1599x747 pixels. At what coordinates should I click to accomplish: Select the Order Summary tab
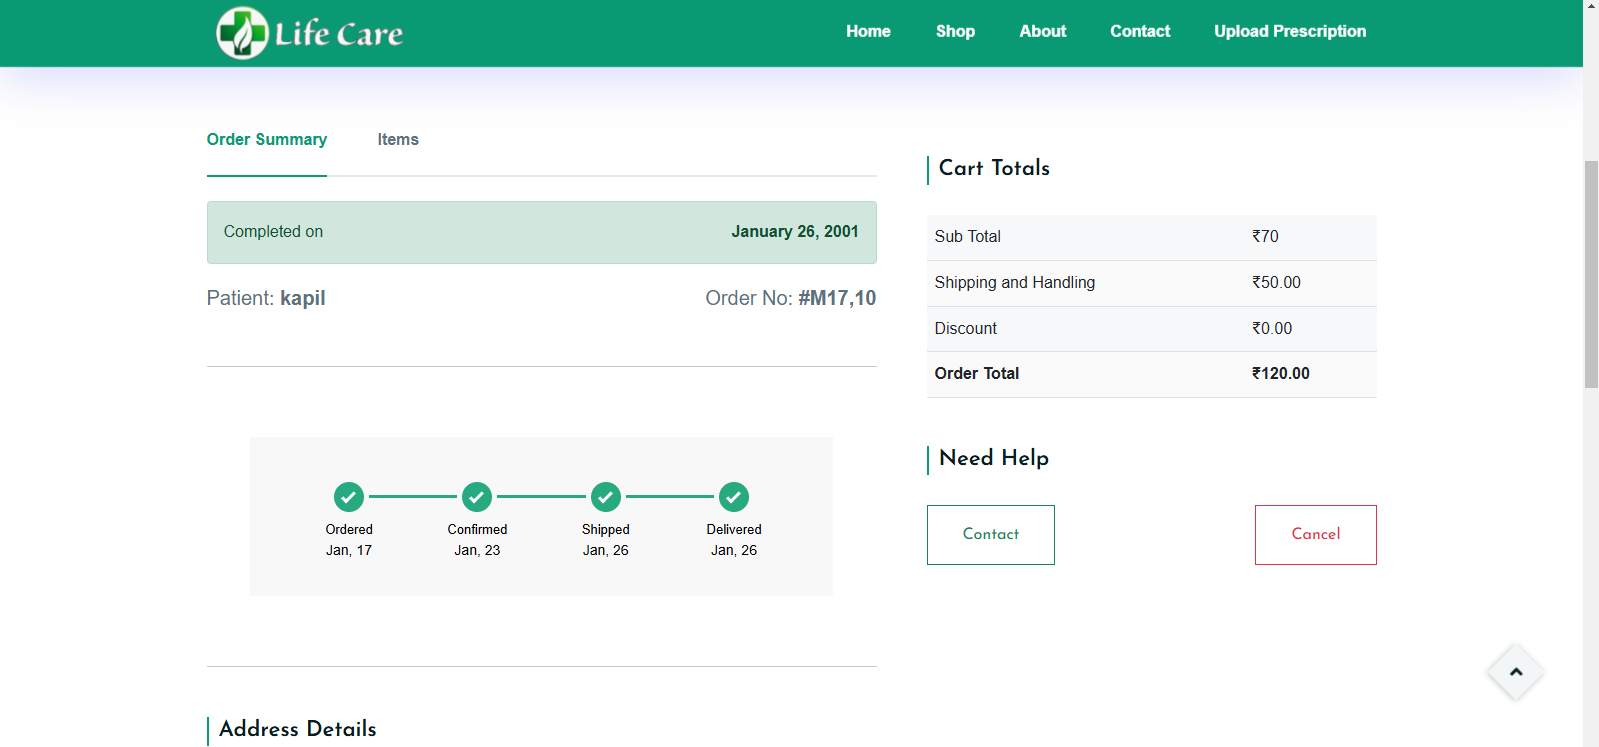(x=266, y=140)
